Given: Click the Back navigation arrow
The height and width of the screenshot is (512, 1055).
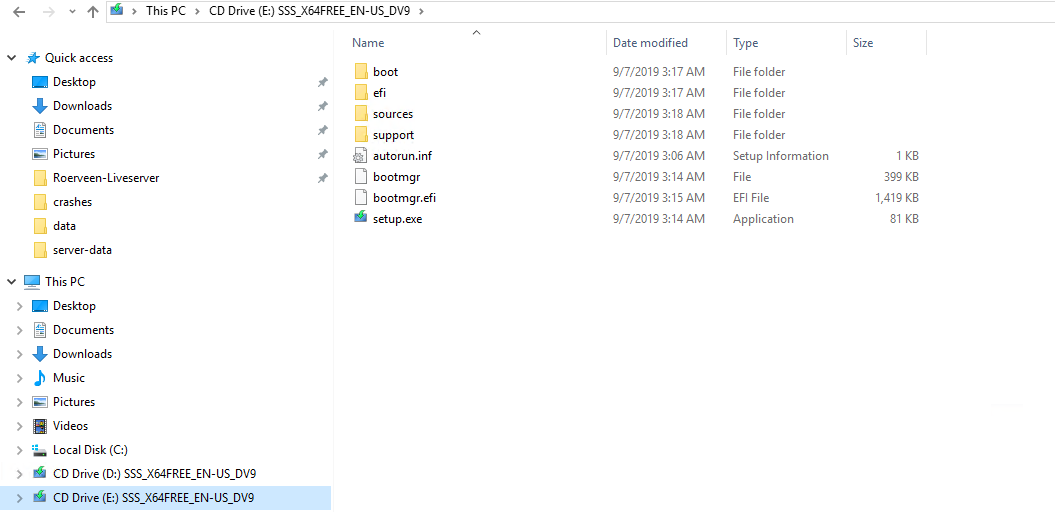Looking at the screenshot, I should (x=19, y=12).
